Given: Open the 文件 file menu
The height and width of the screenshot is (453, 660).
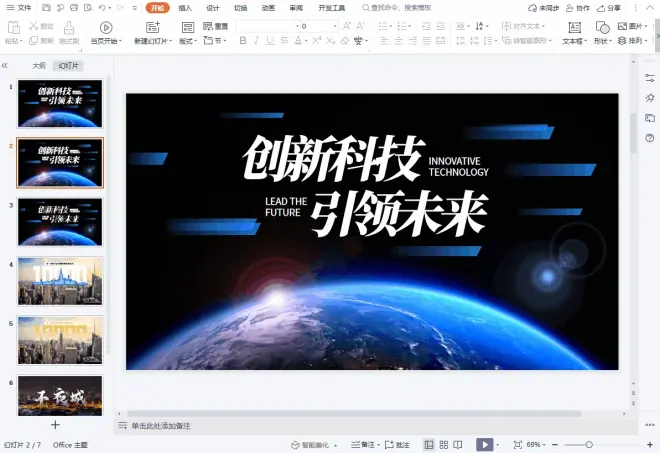Looking at the screenshot, I should point(19,8).
